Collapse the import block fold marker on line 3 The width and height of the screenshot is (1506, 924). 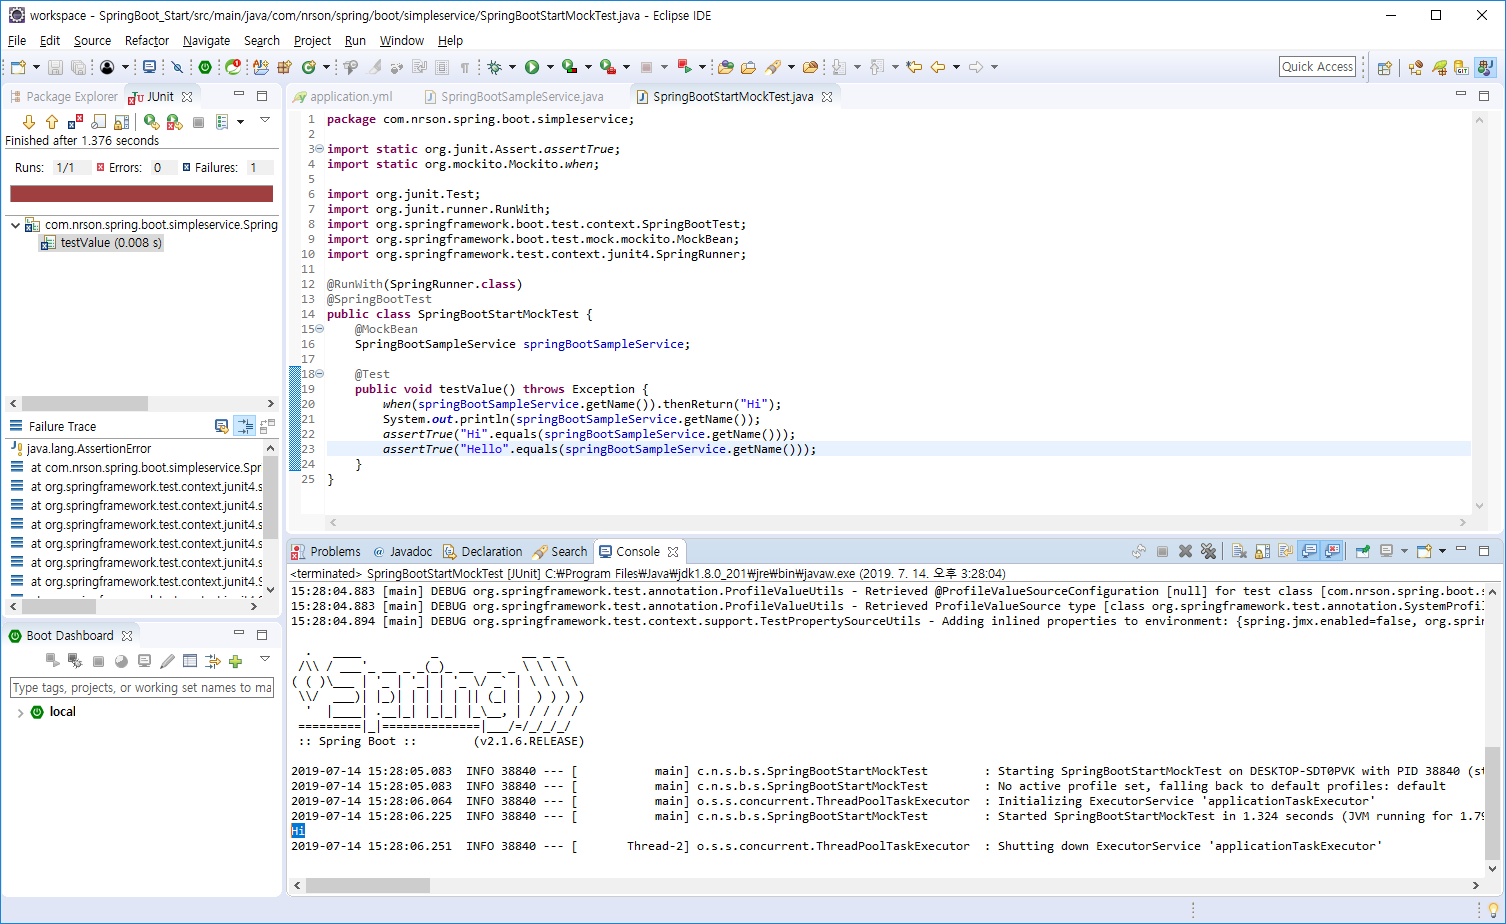319,149
